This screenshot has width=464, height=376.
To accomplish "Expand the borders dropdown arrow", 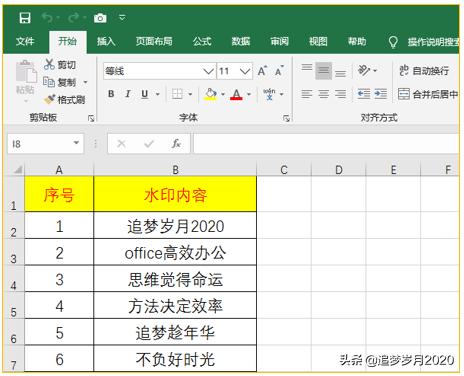I will 190,94.
